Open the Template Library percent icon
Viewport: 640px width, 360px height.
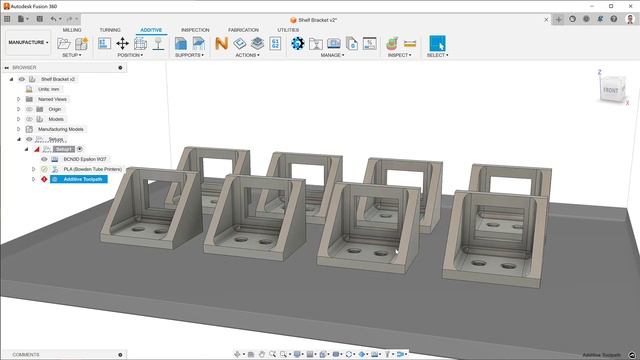[x=369, y=43]
